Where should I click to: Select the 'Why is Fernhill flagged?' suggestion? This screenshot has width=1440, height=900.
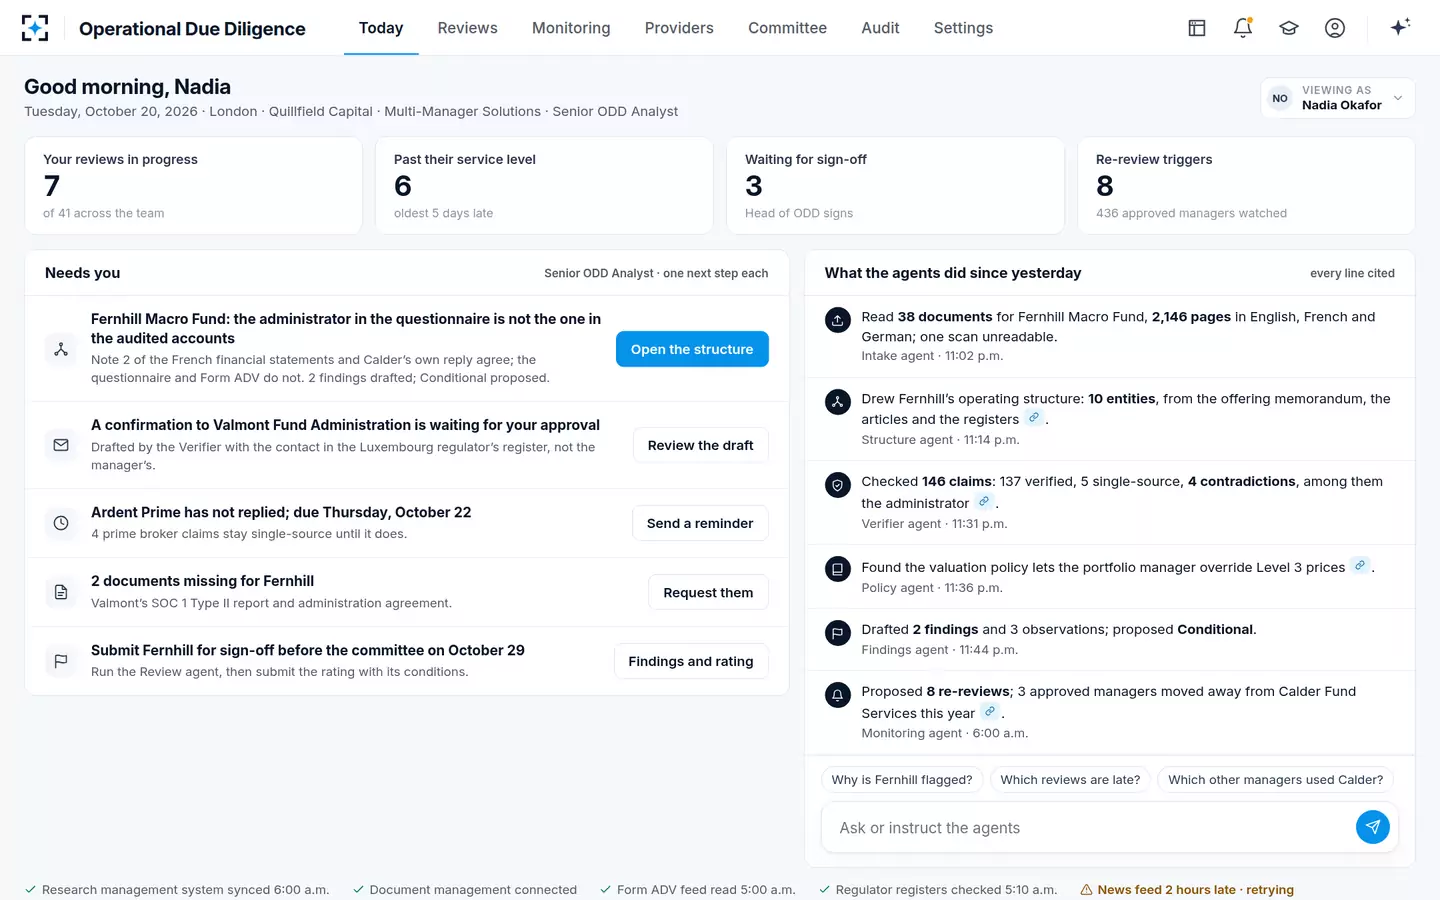click(902, 780)
